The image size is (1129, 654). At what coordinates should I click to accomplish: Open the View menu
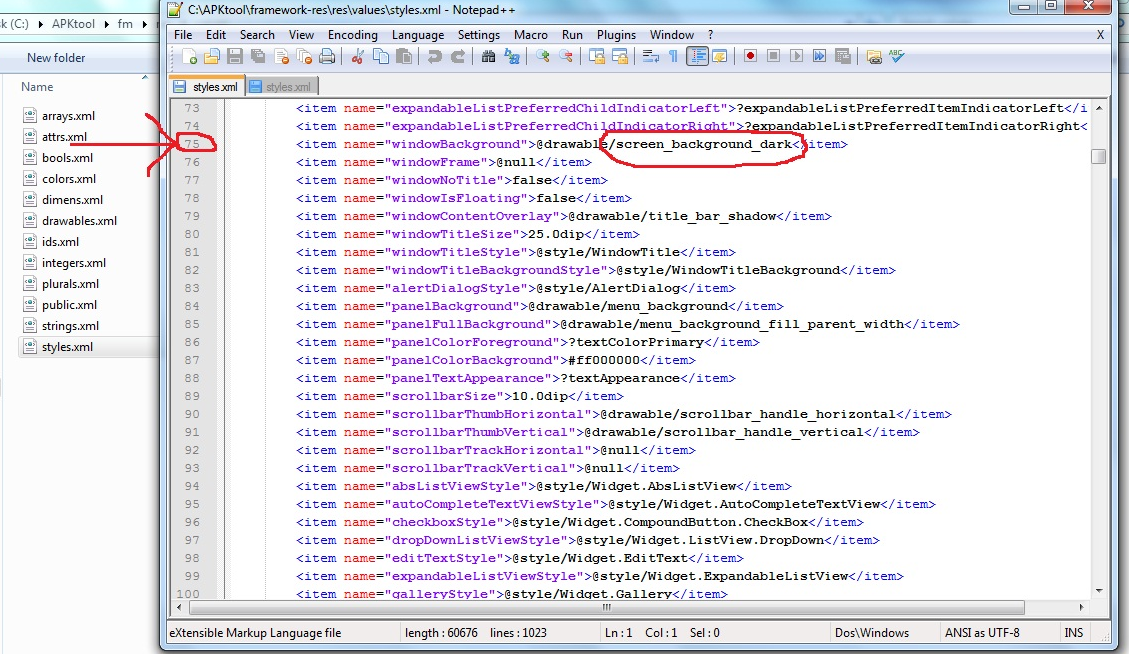pyautogui.click(x=301, y=35)
